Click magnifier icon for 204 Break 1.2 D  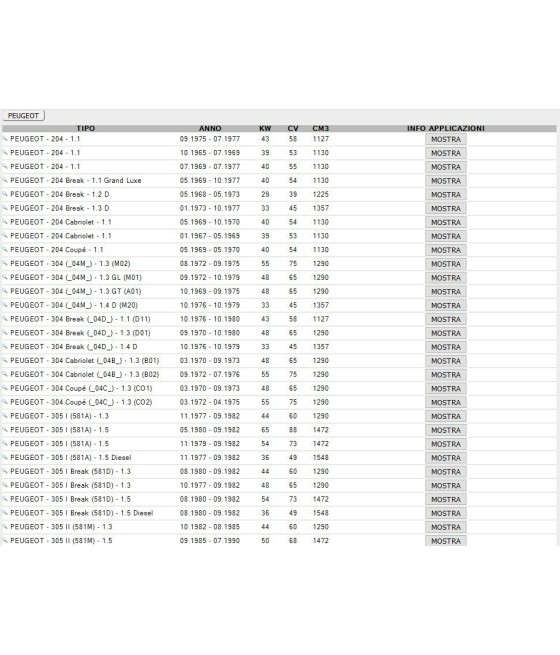(5, 194)
